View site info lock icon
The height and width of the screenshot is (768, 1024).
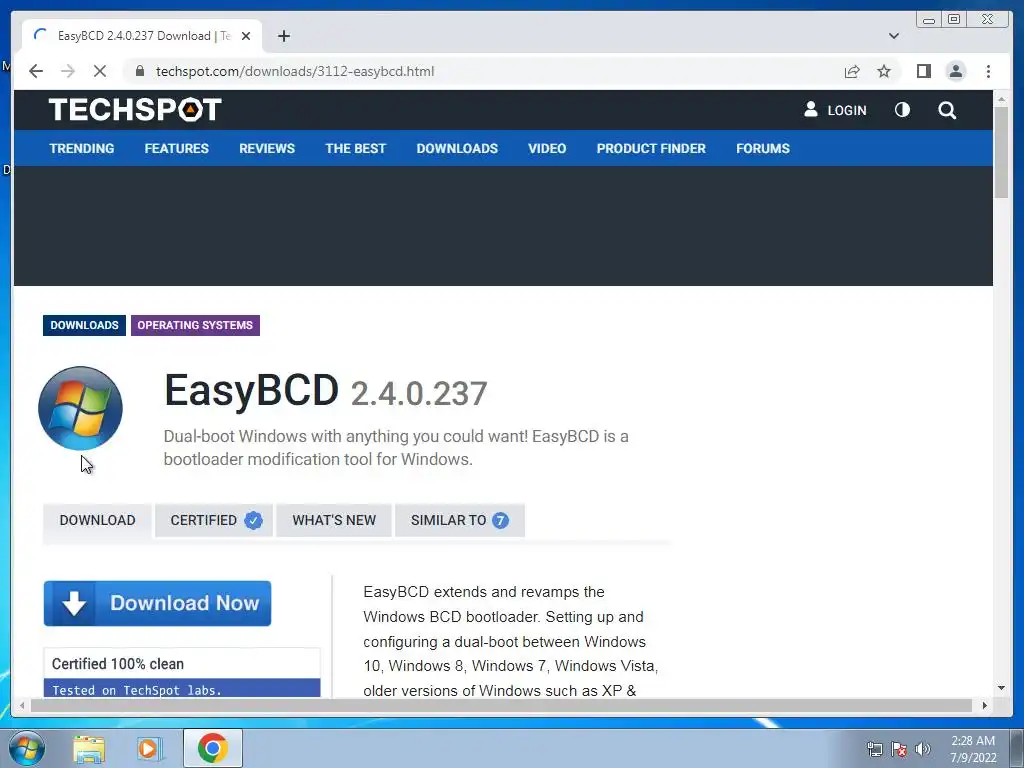[x=140, y=71]
